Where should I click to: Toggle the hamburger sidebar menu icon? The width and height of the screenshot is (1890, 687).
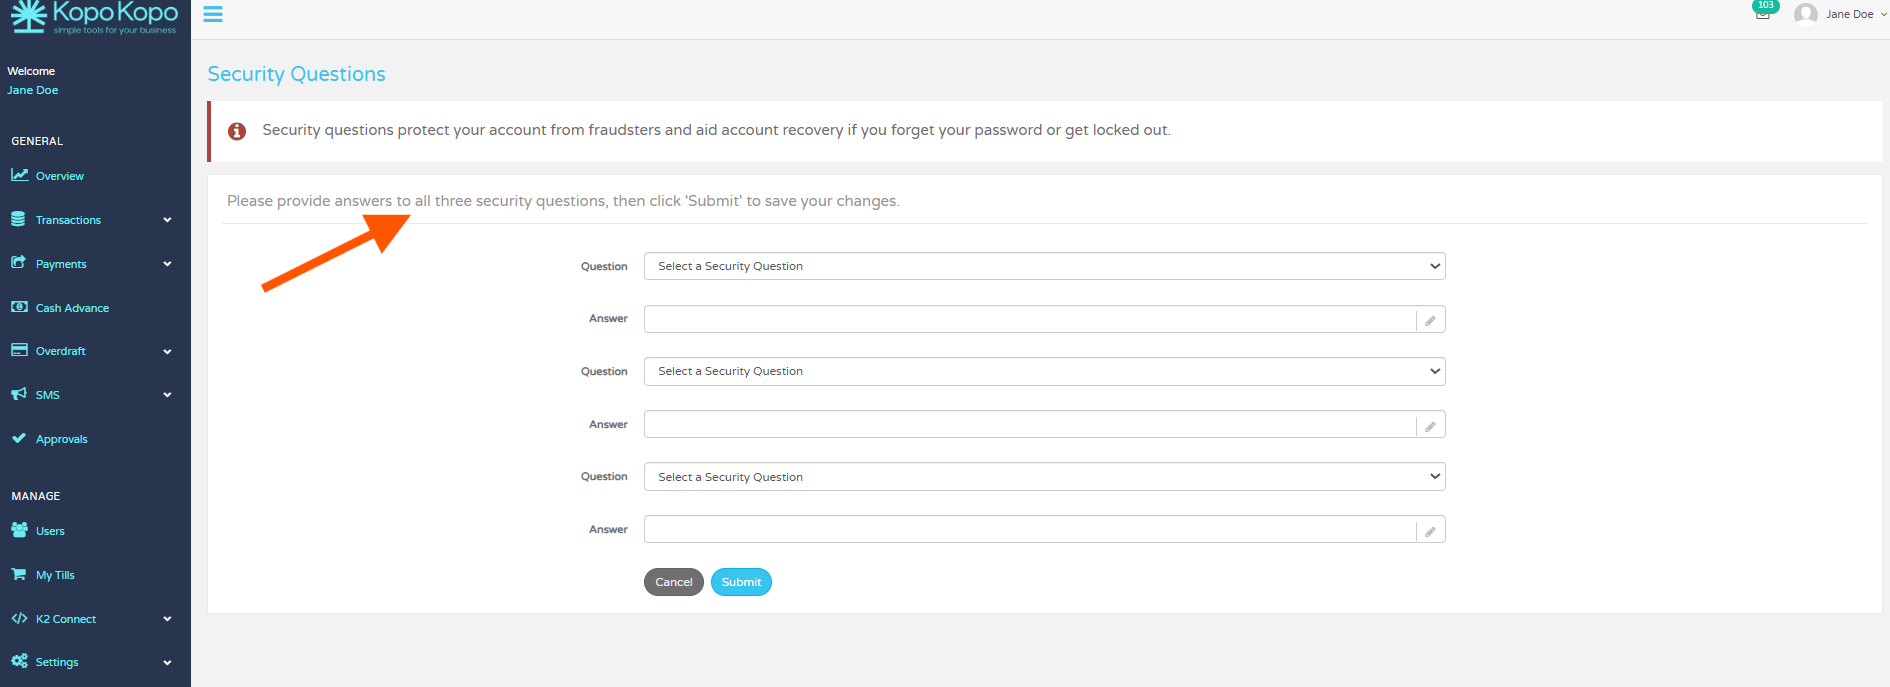point(213,14)
